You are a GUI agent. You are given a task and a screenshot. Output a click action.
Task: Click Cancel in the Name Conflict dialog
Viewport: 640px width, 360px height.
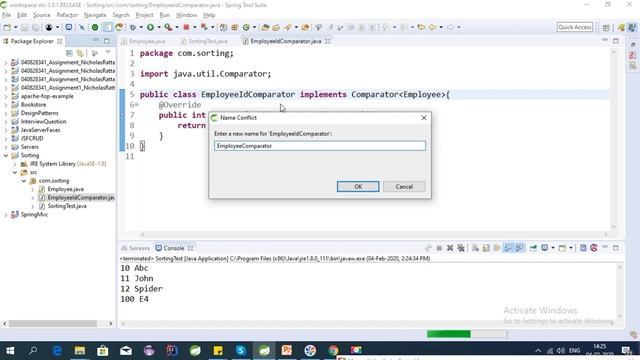tap(404, 187)
